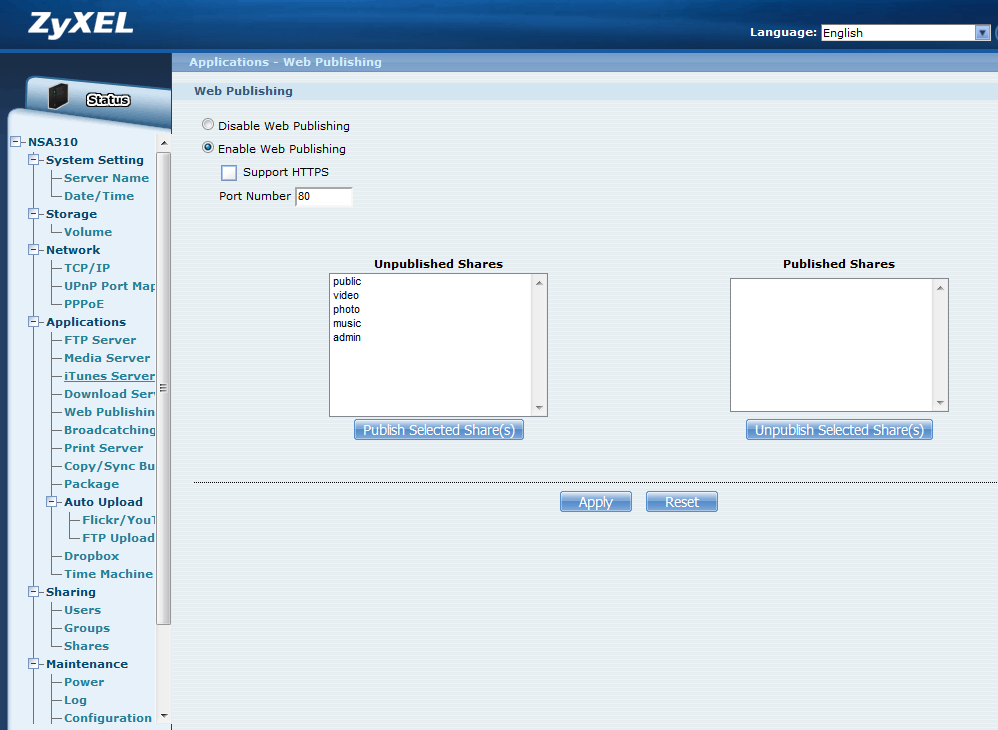The height and width of the screenshot is (730, 998).
Task: Open Power under Maintenance
Action: [x=84, y=682]
